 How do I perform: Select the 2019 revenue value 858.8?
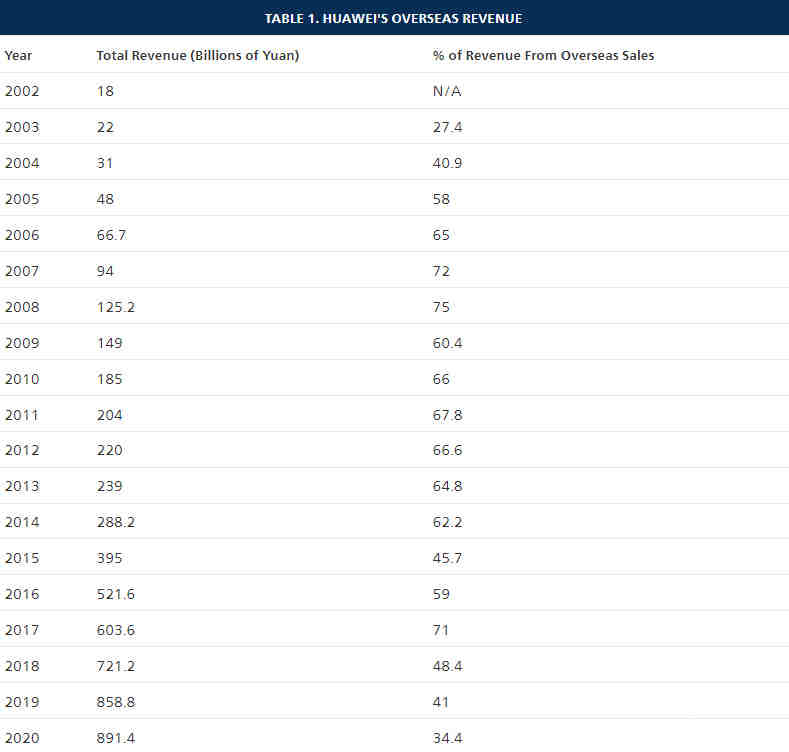tap(116, 702)
